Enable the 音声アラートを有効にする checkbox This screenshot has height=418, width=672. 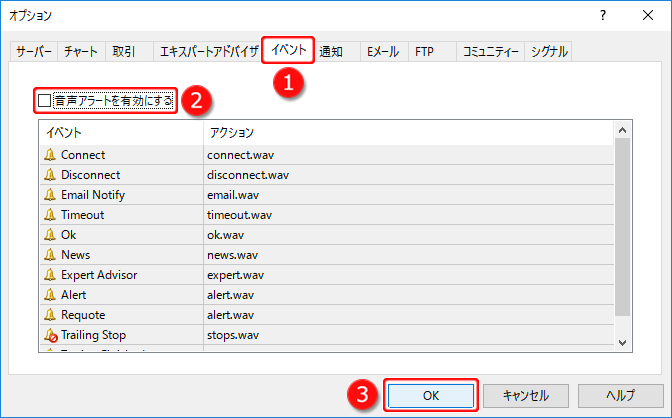coord(45,101)
